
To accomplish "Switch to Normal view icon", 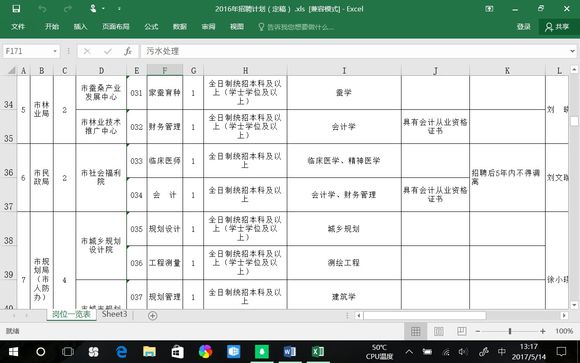I will [416, 331].
